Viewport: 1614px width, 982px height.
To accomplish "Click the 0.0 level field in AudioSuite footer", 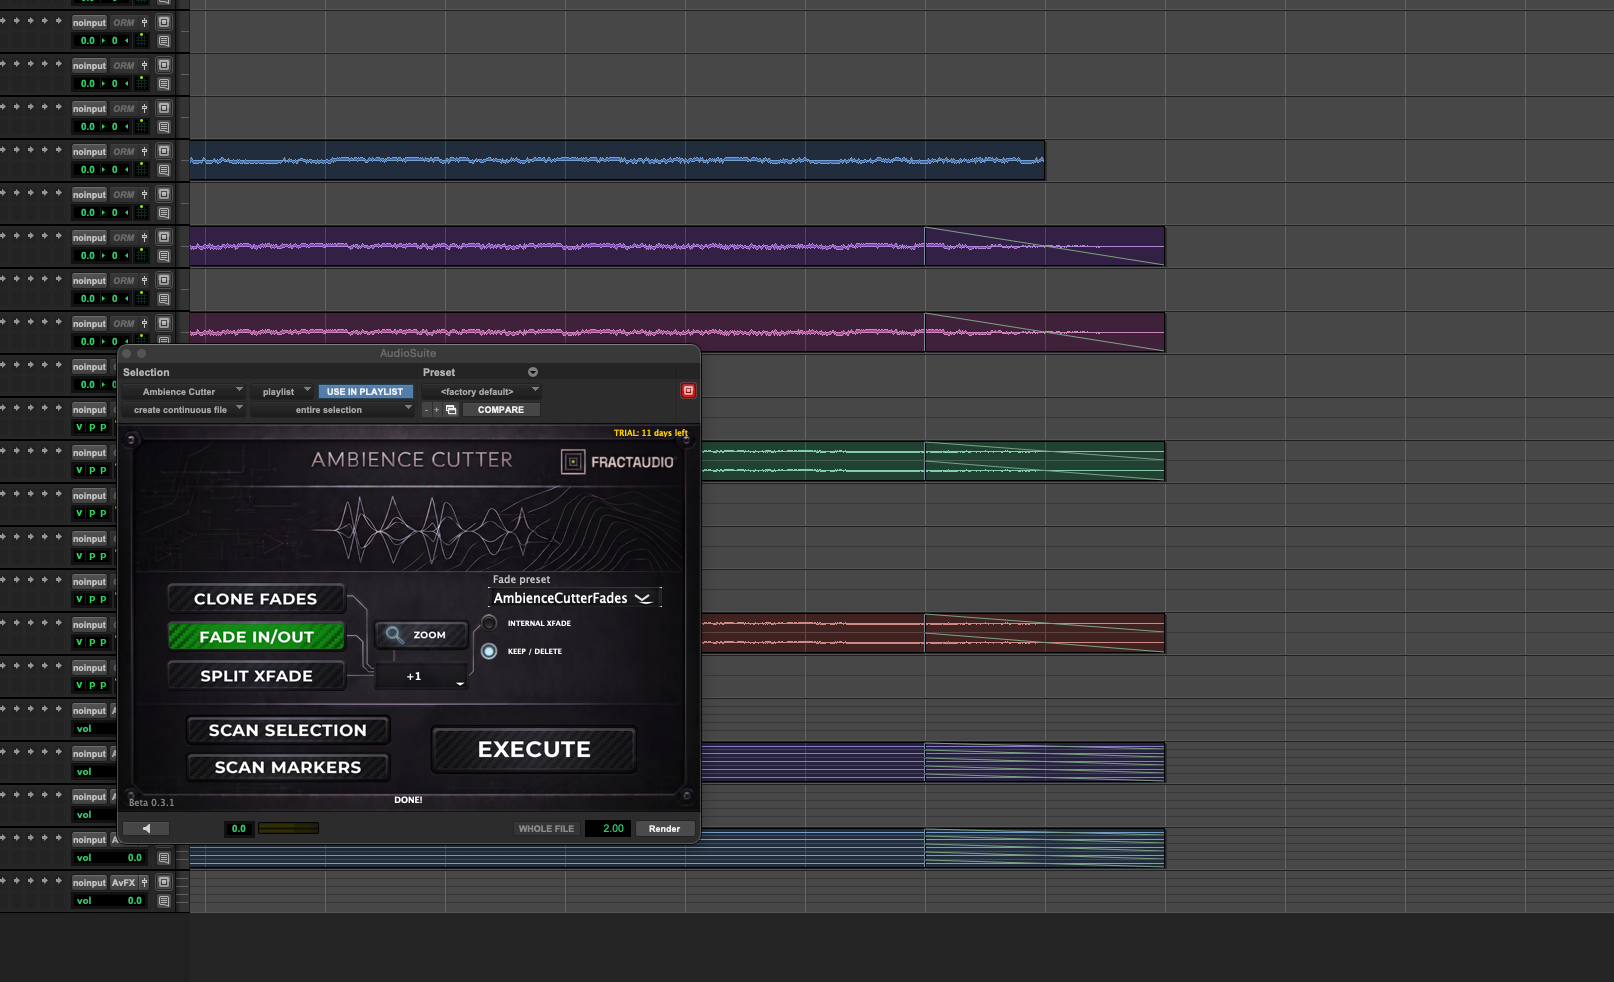I will coord(238,828).
